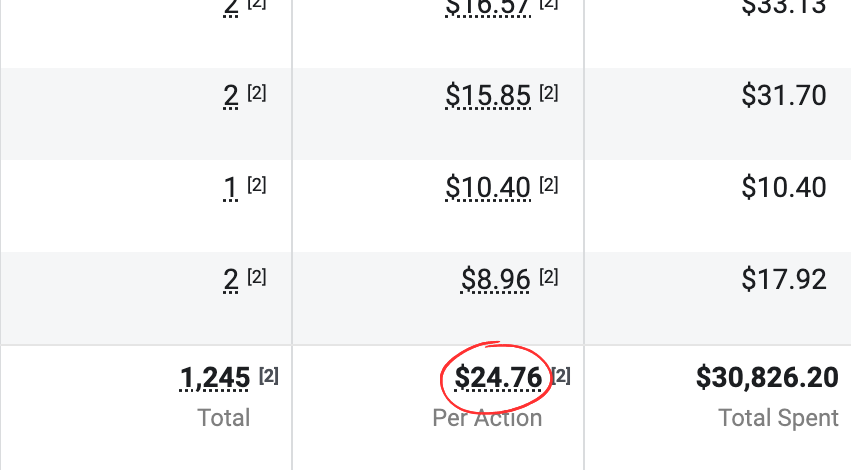
Task: Select the $31.70 total spent cell
Action: point(784,96)
